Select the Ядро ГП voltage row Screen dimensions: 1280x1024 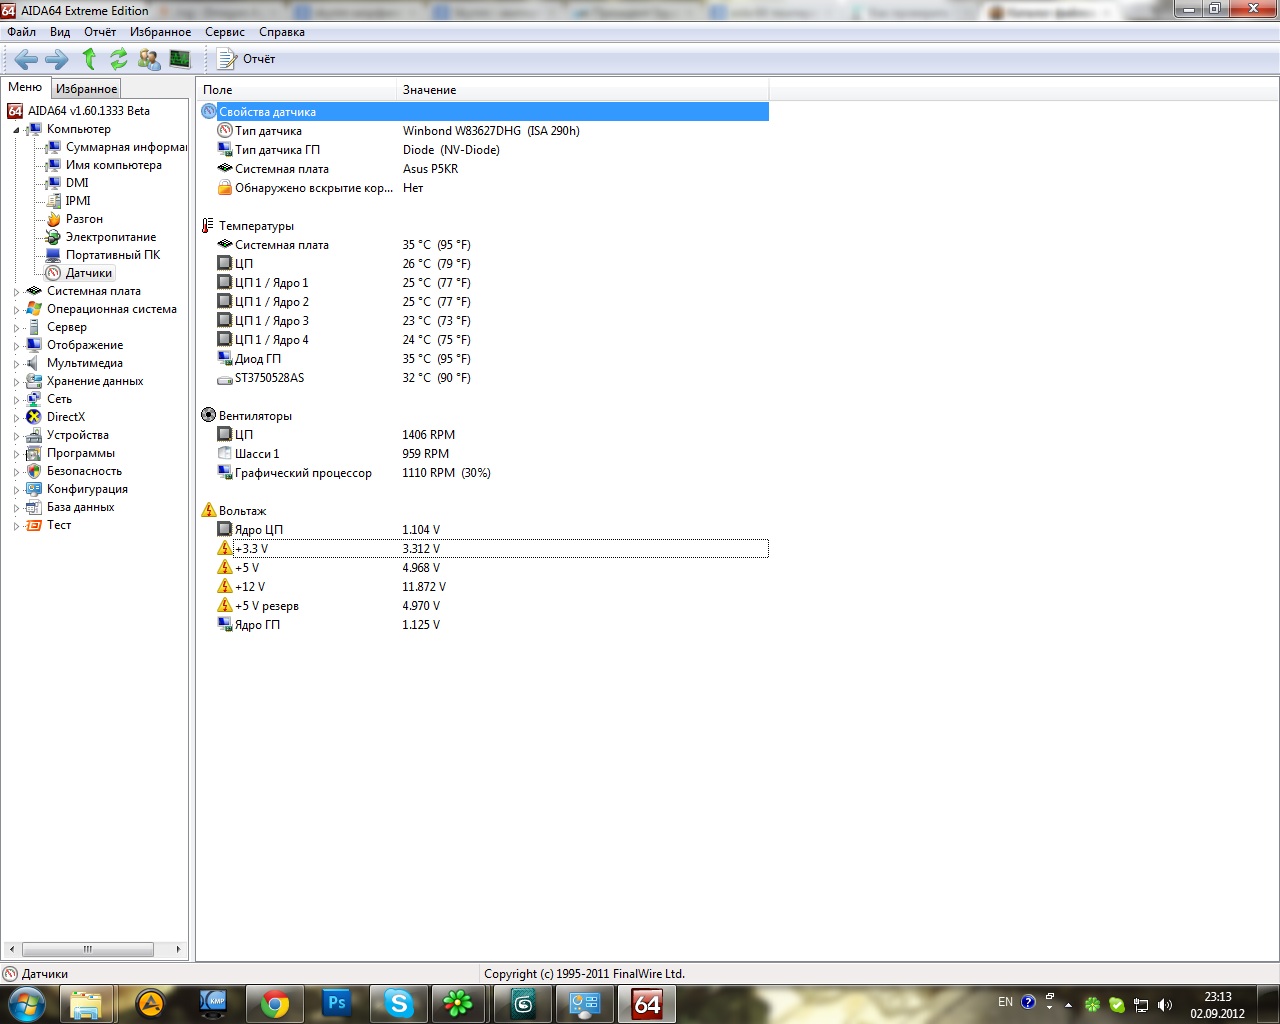pyautogui.click(x=484, y=625)
